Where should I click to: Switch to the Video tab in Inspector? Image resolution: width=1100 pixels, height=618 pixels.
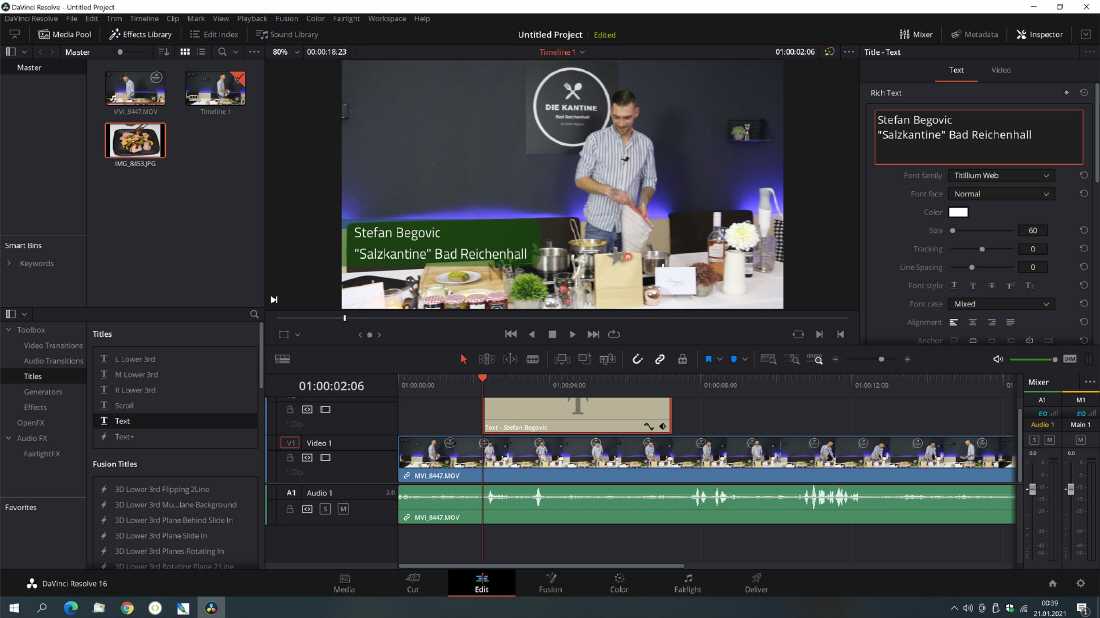pos(1000,70)
